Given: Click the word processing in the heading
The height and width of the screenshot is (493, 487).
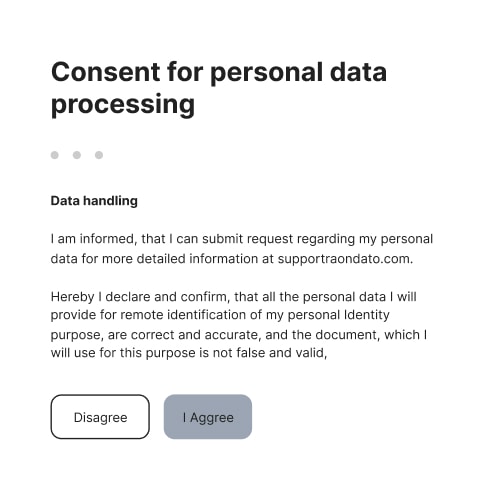Looking at the screenshot, I should click(x=123, y=105).
